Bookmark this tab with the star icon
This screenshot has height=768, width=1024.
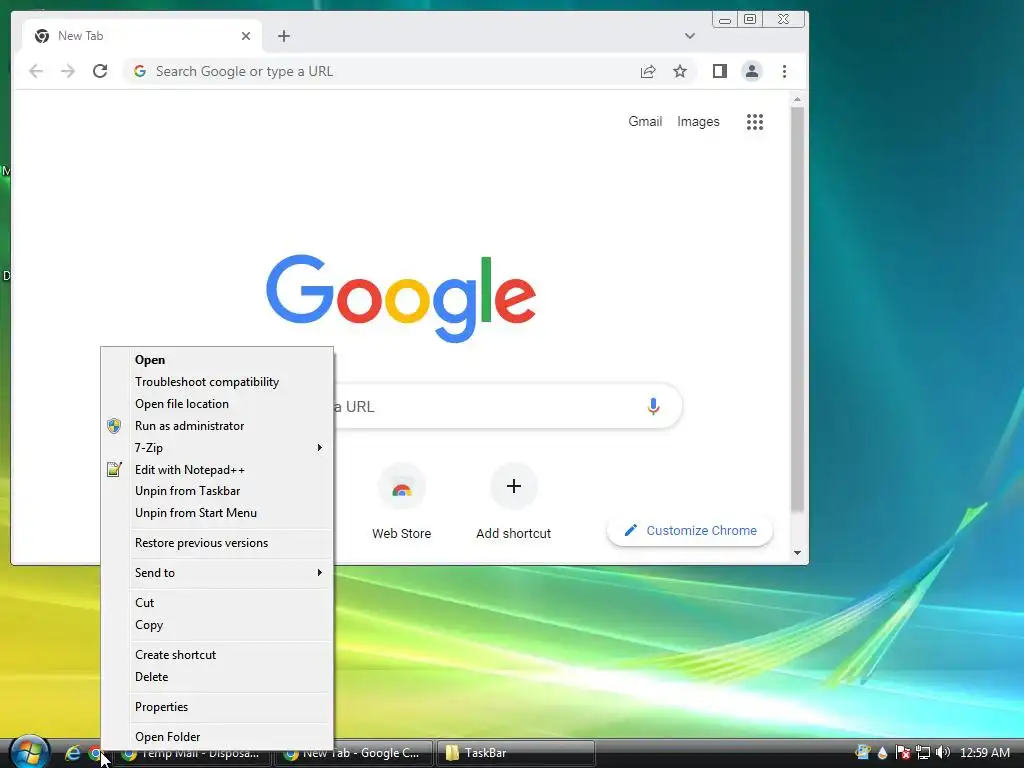[680, 71]
